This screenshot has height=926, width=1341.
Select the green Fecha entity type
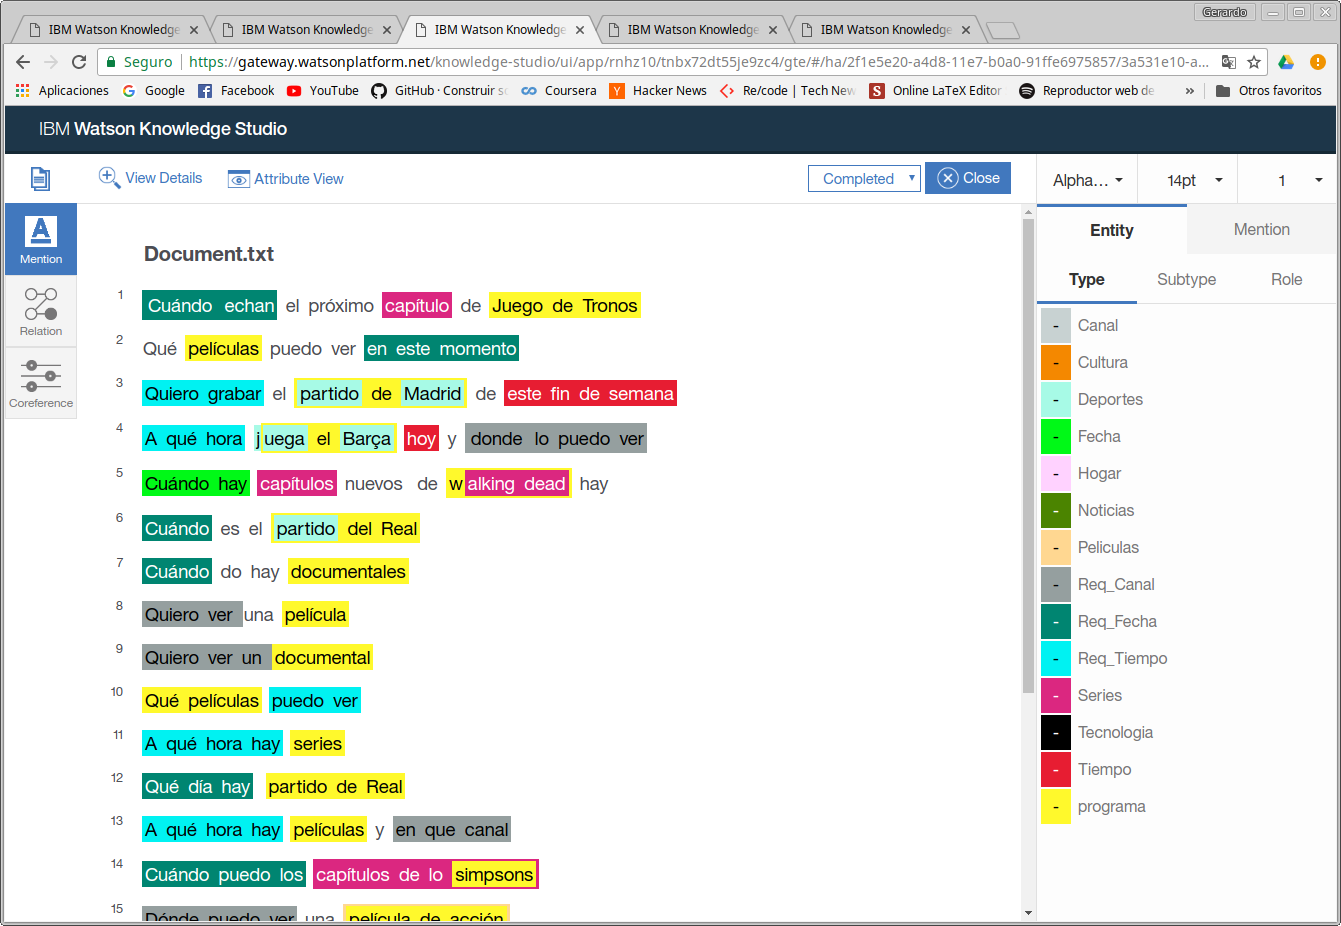coord(1056,436)
